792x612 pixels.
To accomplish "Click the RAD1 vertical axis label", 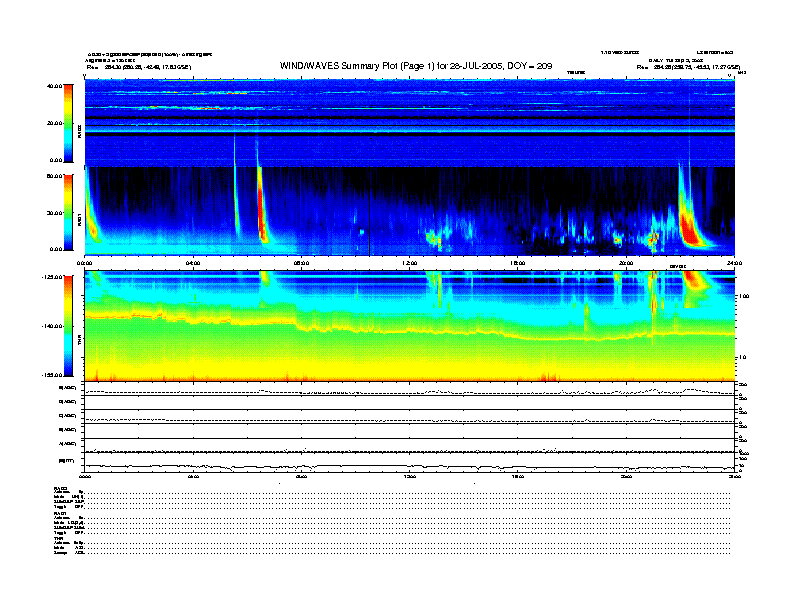I will click(79, 220).
